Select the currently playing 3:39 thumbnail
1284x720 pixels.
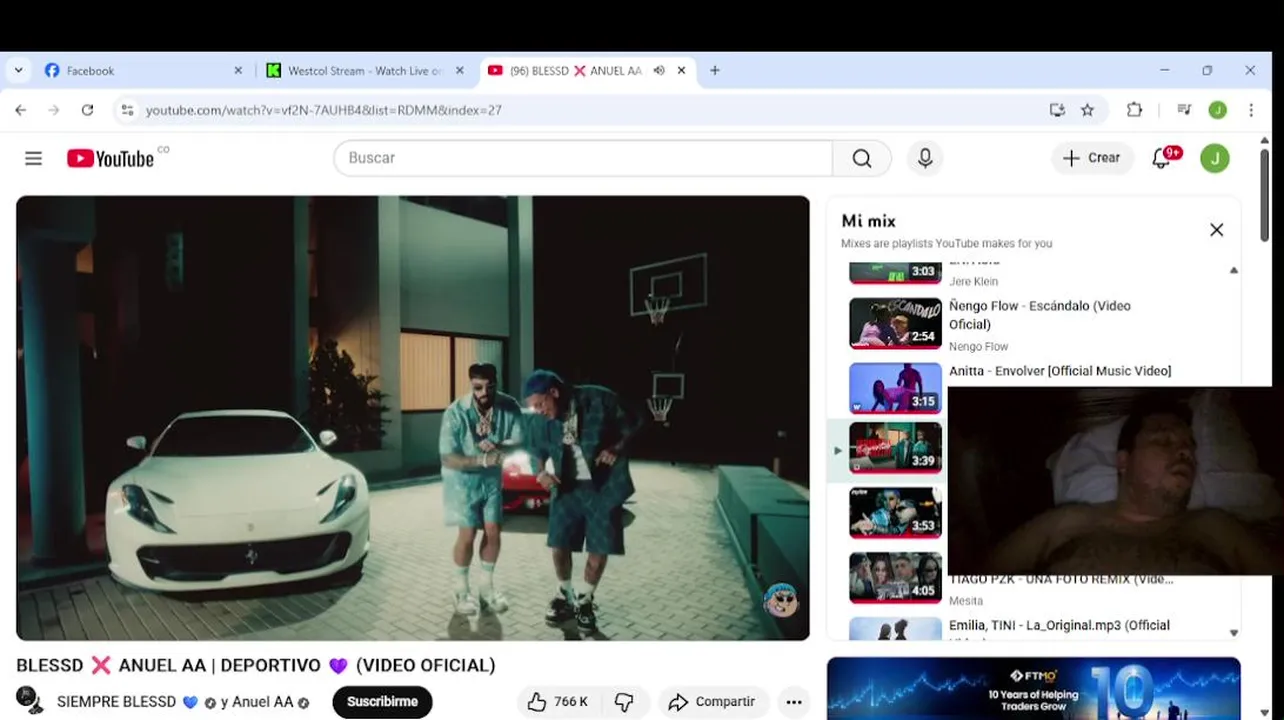(x=895, y=448)
